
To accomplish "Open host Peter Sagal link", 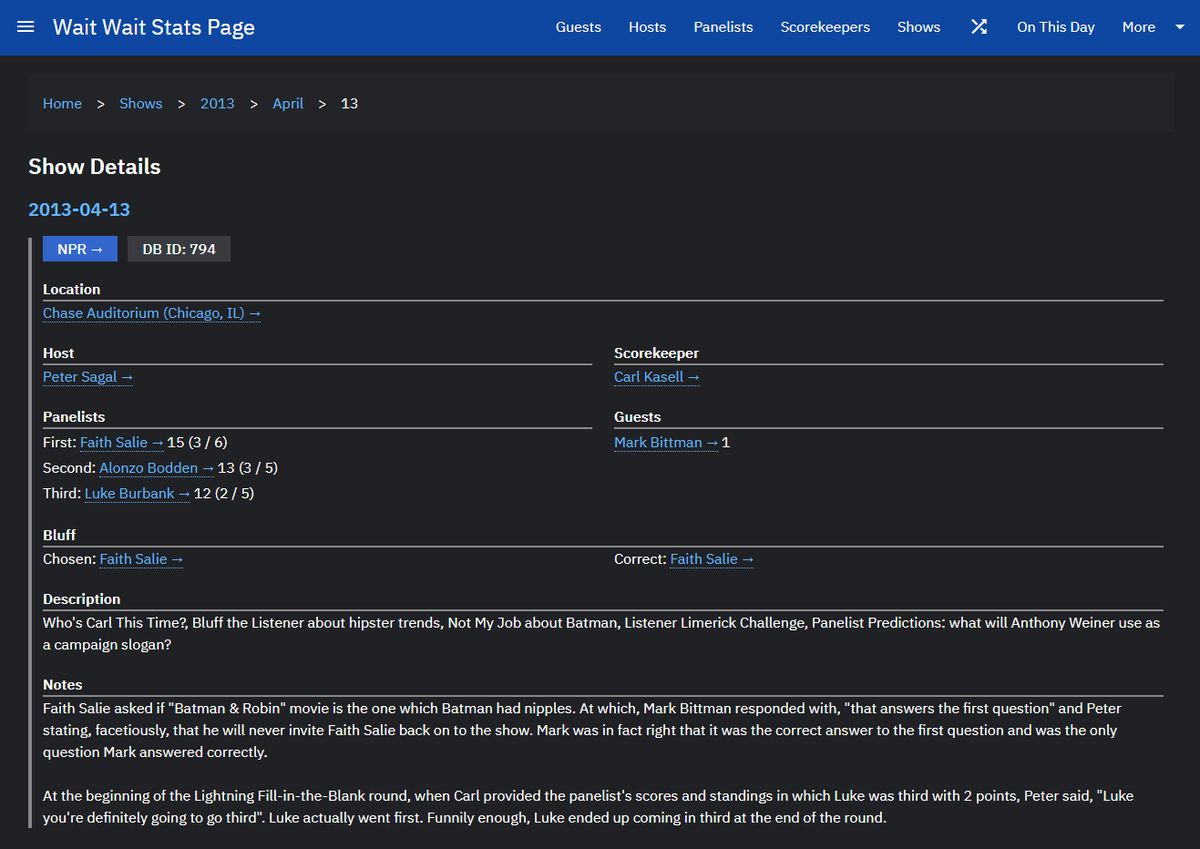I will click(88, 377).
